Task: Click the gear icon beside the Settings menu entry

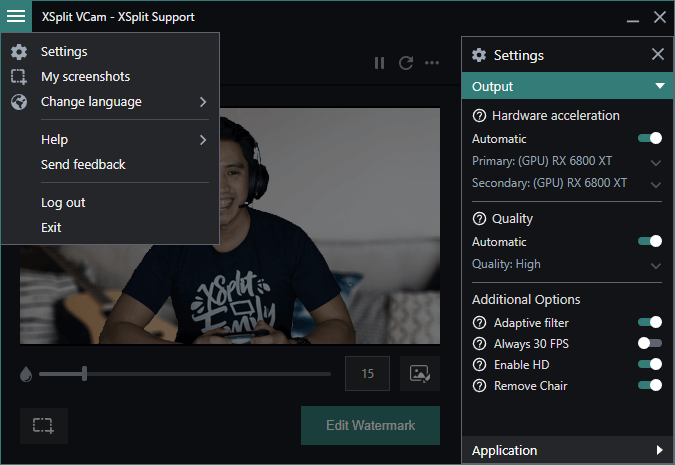Action: pyautogui.click(x=19, y=52)
